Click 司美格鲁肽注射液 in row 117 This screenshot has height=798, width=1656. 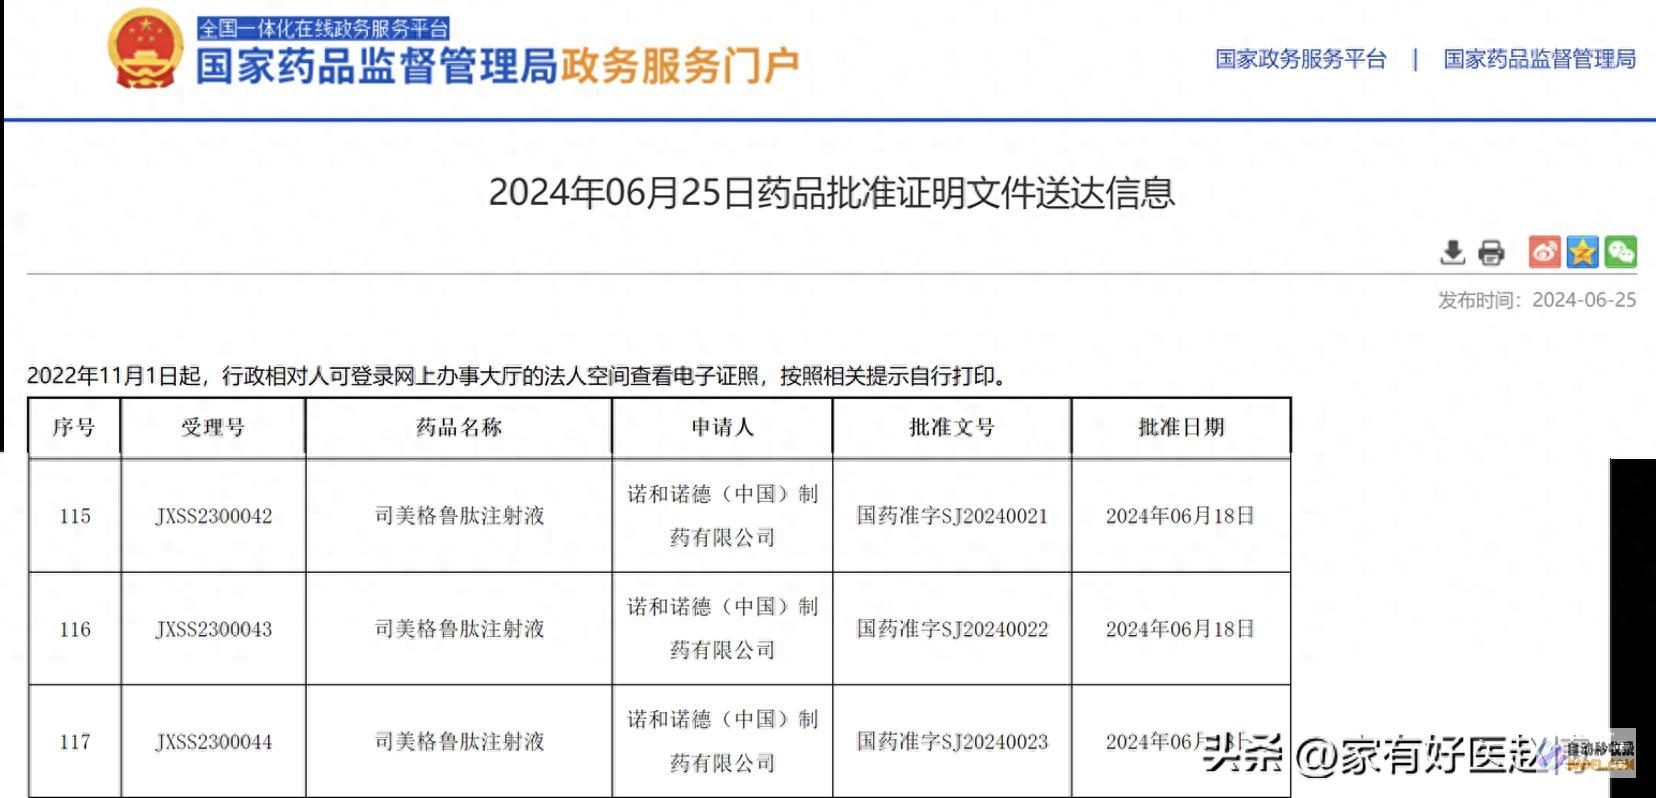[x=459, y=742]
